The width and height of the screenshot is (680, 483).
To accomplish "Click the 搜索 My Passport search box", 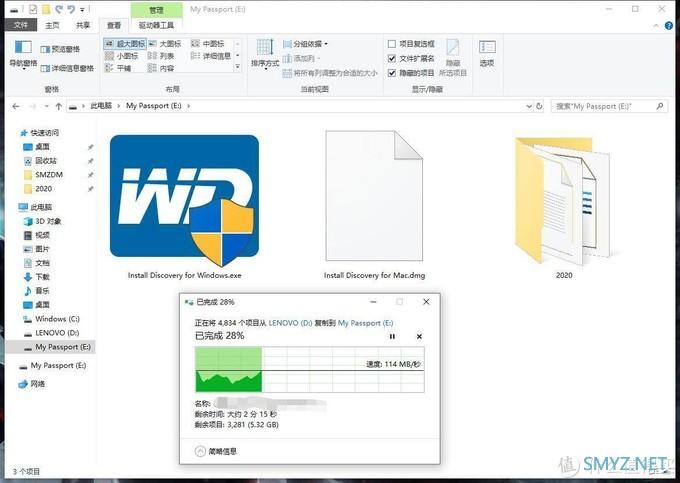I will coord(609,106).
